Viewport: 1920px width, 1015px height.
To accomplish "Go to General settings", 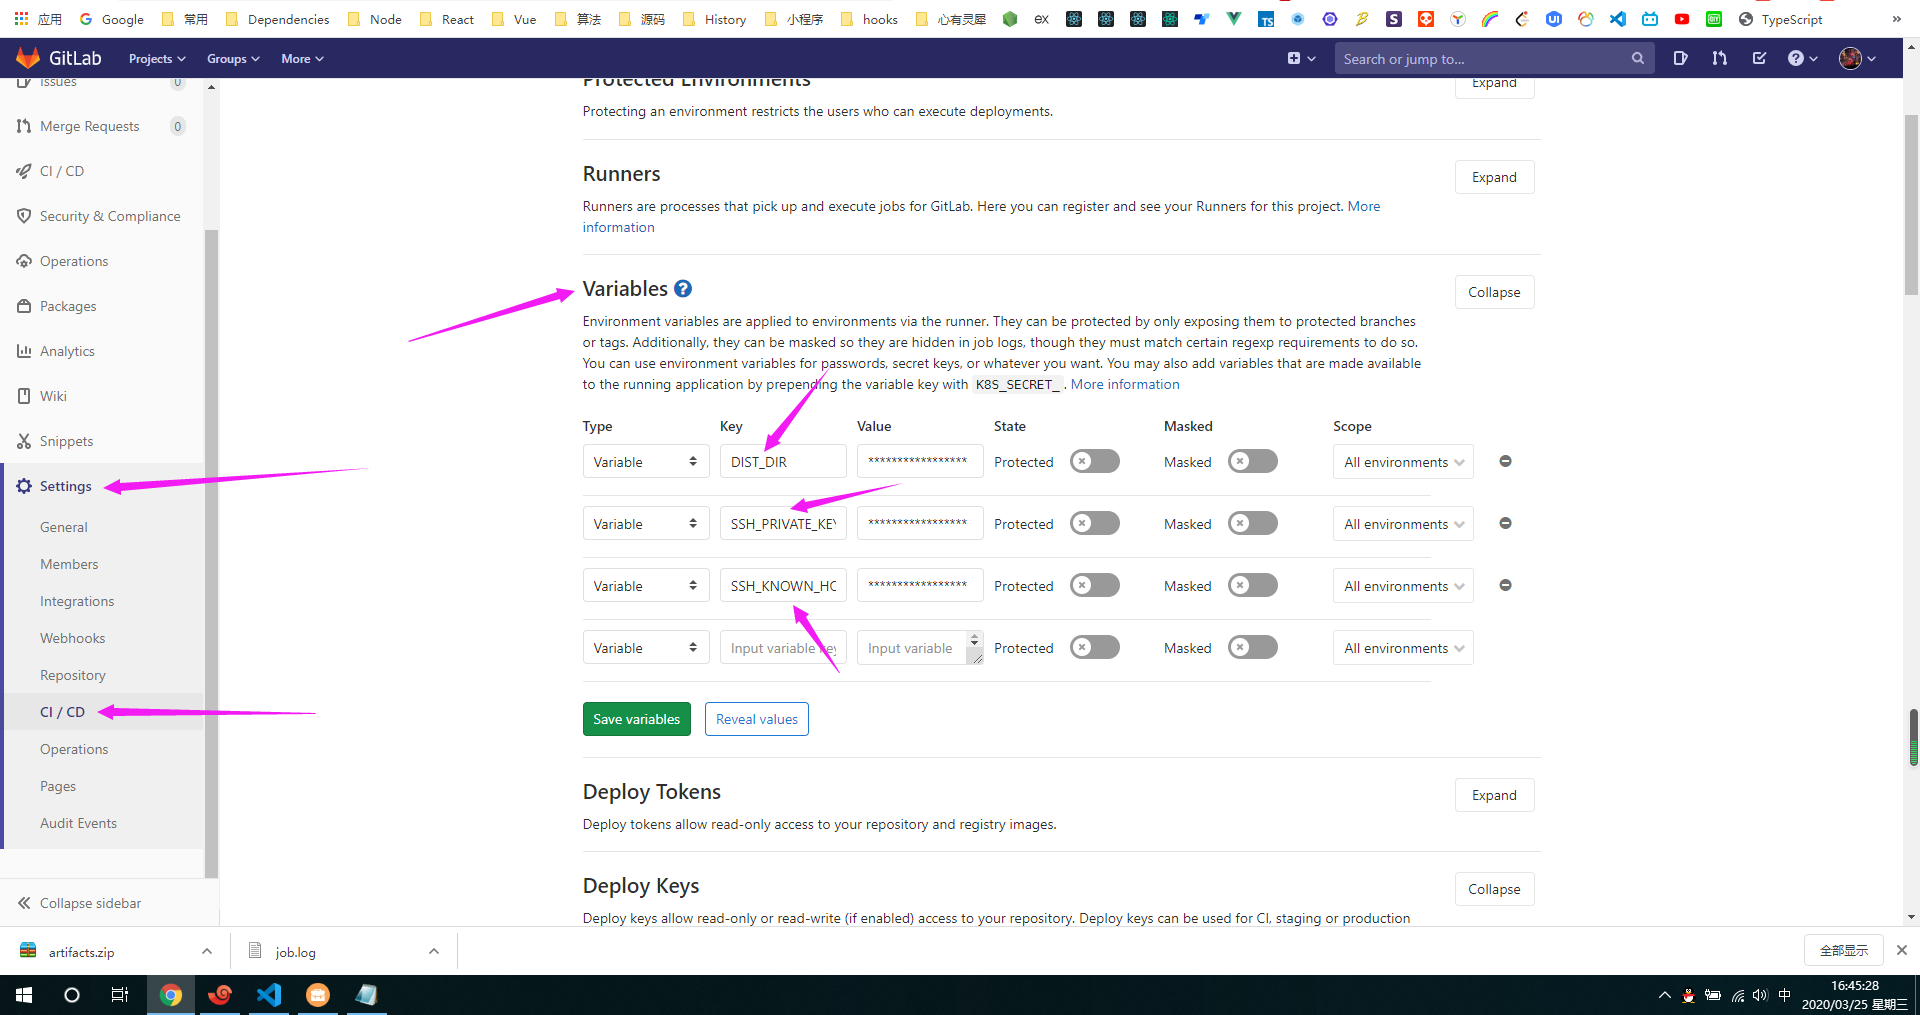I will 64,527.
